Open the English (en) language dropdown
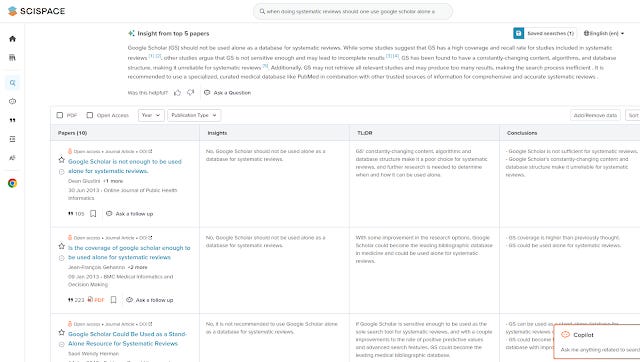The height and width of the screenshot is (362, 640). 604,33
